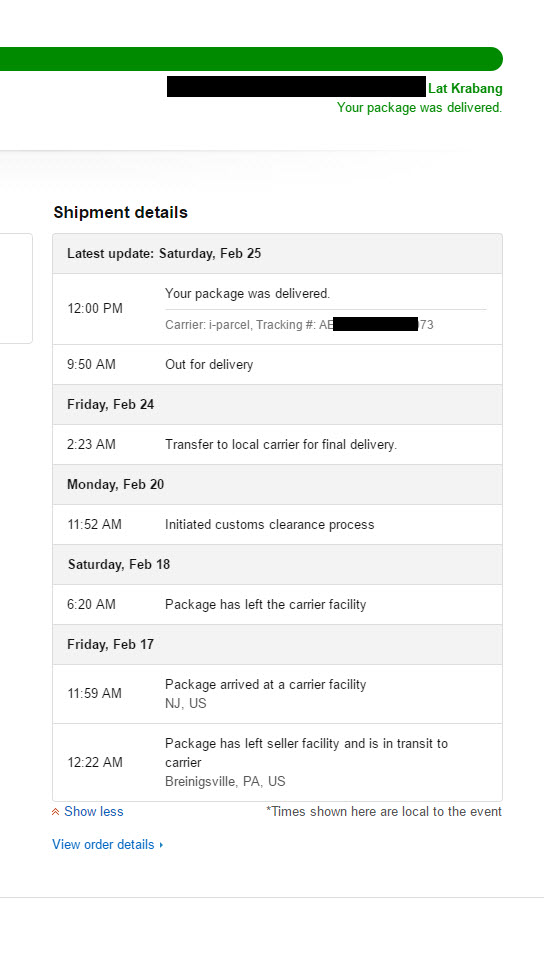
Task: Open View order details link
Action: point(103,845)
